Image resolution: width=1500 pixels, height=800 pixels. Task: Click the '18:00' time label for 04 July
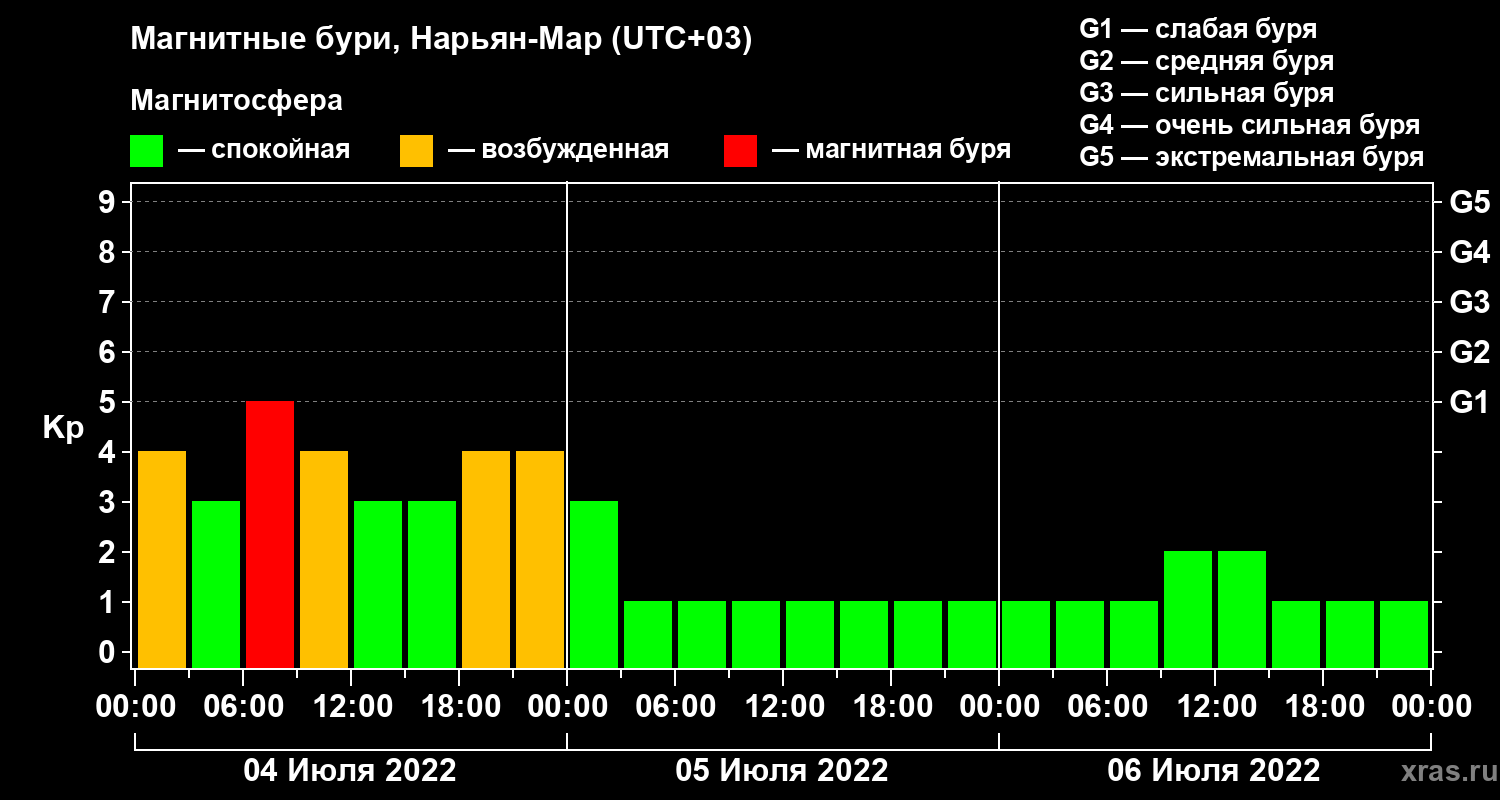(459, 707)
